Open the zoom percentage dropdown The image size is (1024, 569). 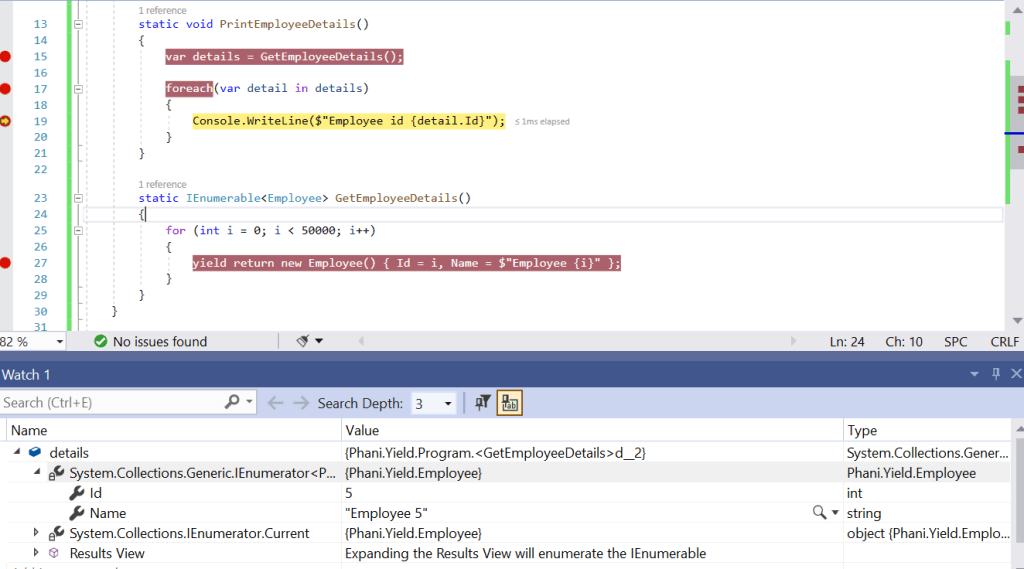(x=59, y=342)
